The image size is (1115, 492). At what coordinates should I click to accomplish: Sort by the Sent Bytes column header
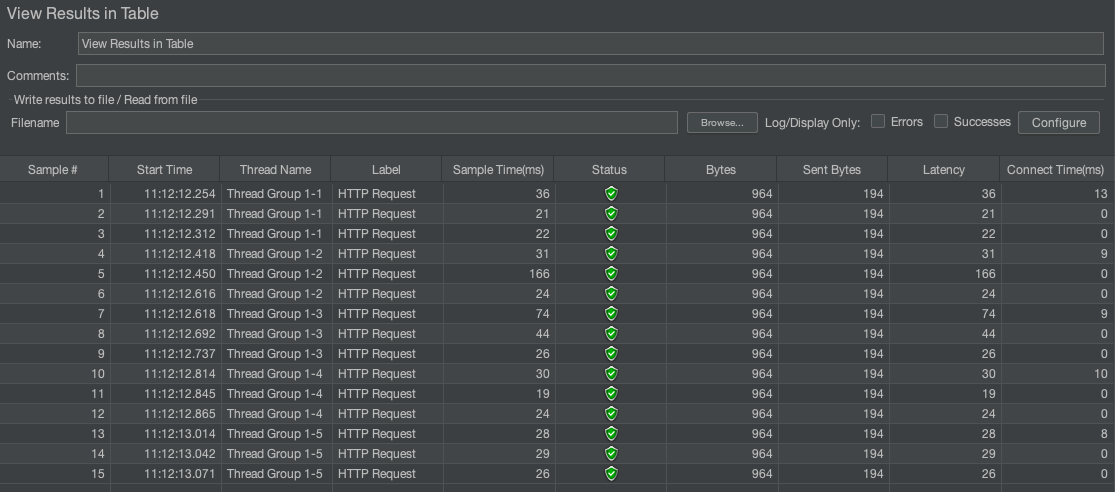pos(832,169)
